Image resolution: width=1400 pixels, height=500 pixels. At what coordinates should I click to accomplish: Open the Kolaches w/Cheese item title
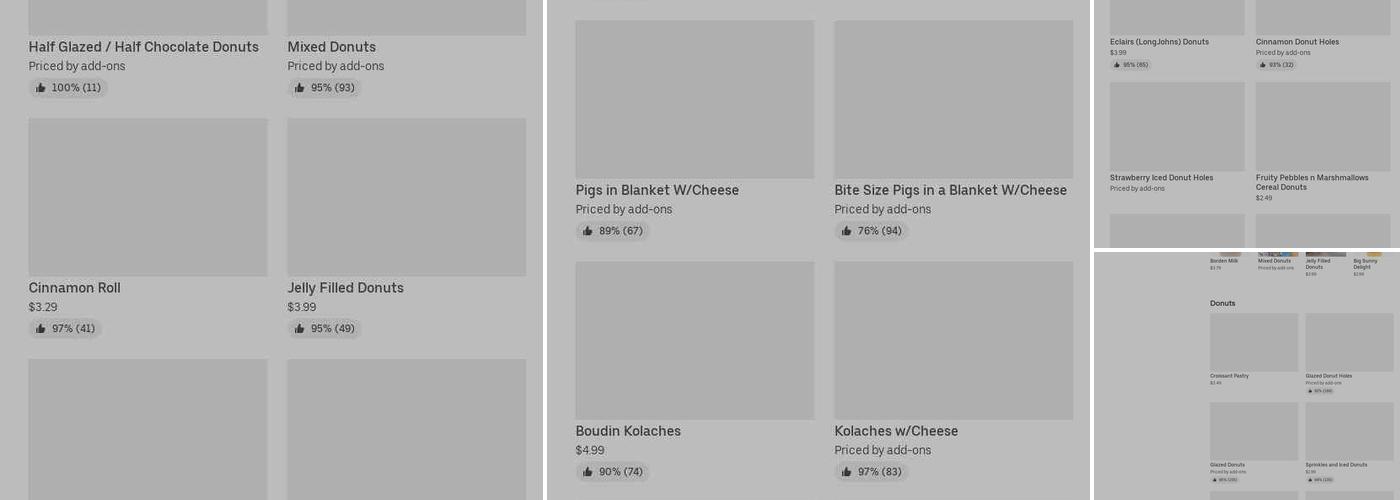pos(896,431)
